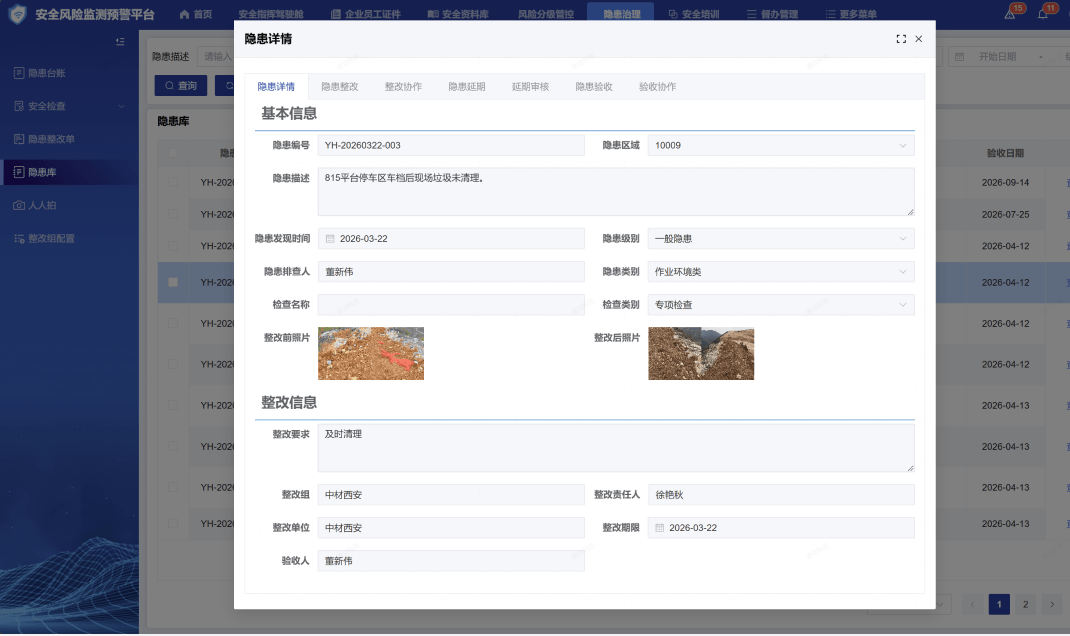Click the calendar icon in 隐患发现时间

point(330,239)
